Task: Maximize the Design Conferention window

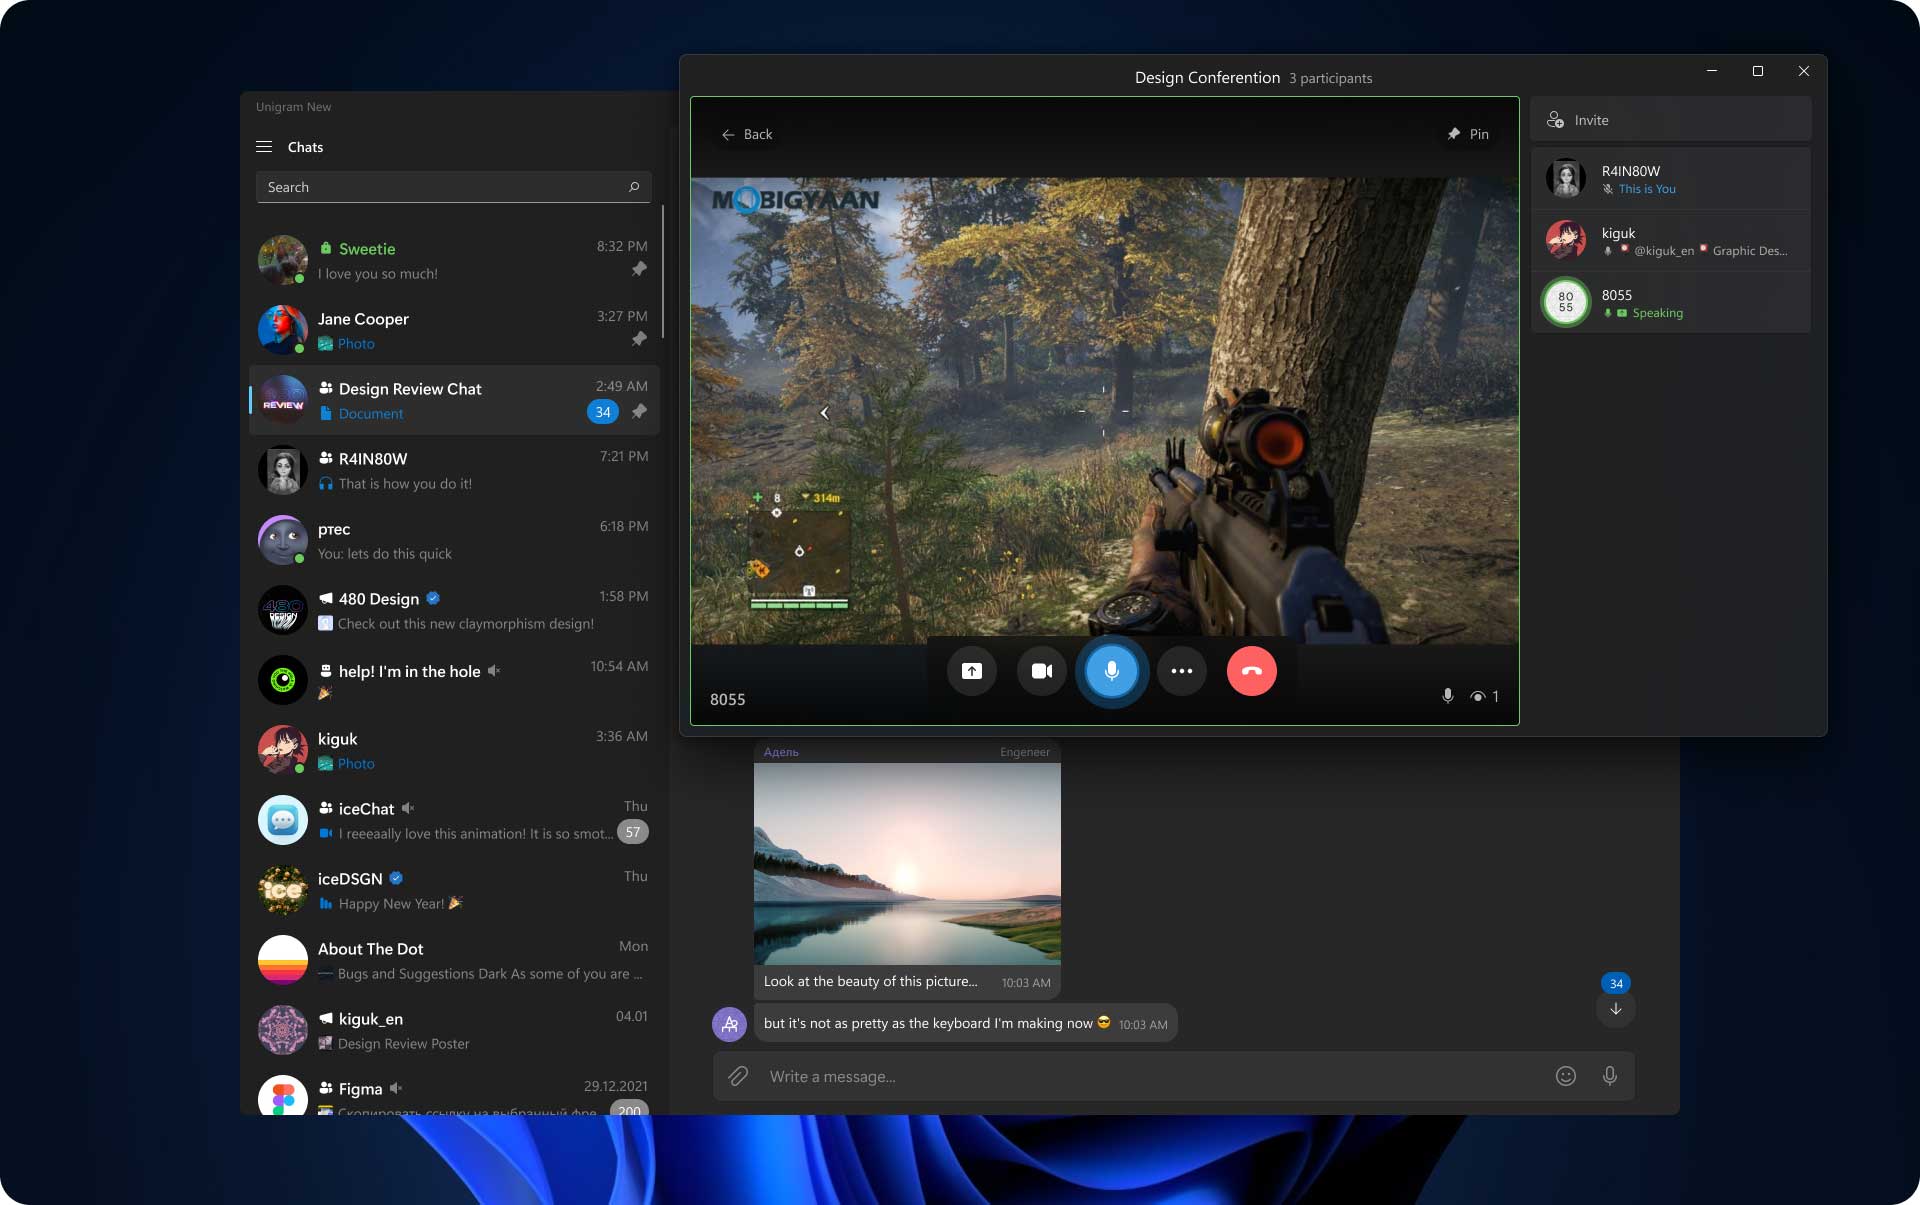Action: (x=1758, y=71)
